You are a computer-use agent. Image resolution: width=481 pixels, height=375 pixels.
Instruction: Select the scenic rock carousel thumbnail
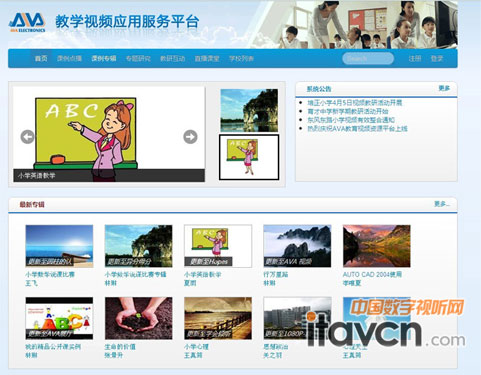tap(249, 110)
